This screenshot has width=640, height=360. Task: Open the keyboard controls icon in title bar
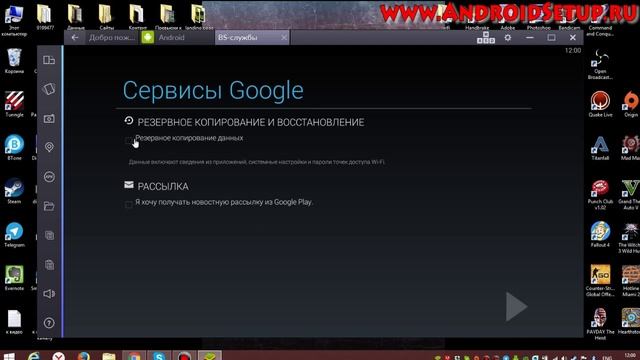(486, 38)
